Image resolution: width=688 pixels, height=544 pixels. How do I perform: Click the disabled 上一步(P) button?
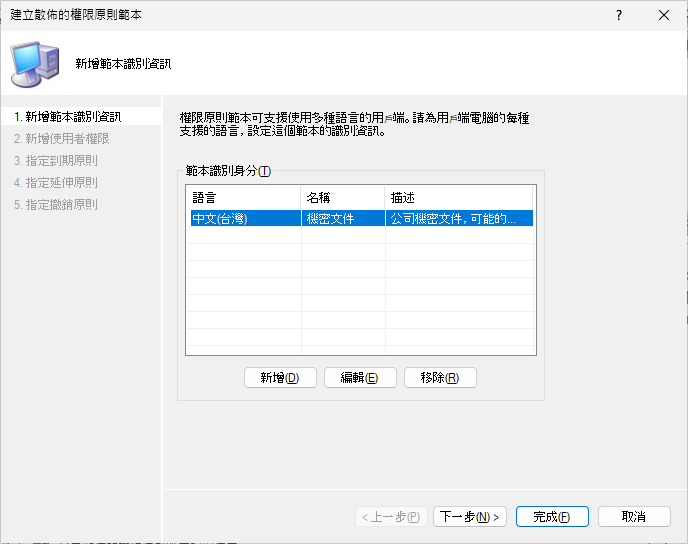(391, 516)
